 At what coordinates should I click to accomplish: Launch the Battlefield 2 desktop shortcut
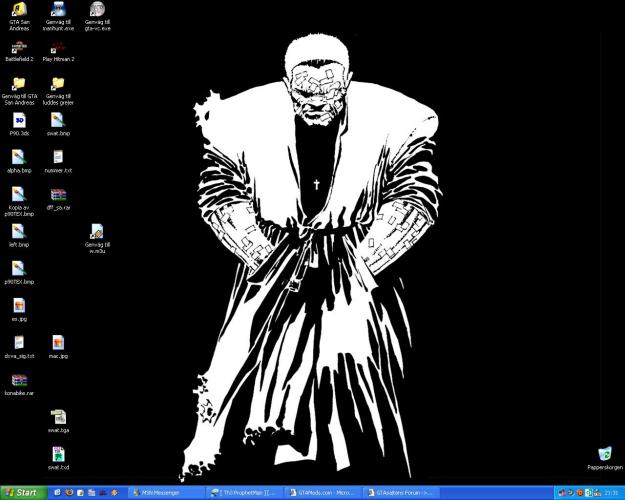tap(19, 46)
